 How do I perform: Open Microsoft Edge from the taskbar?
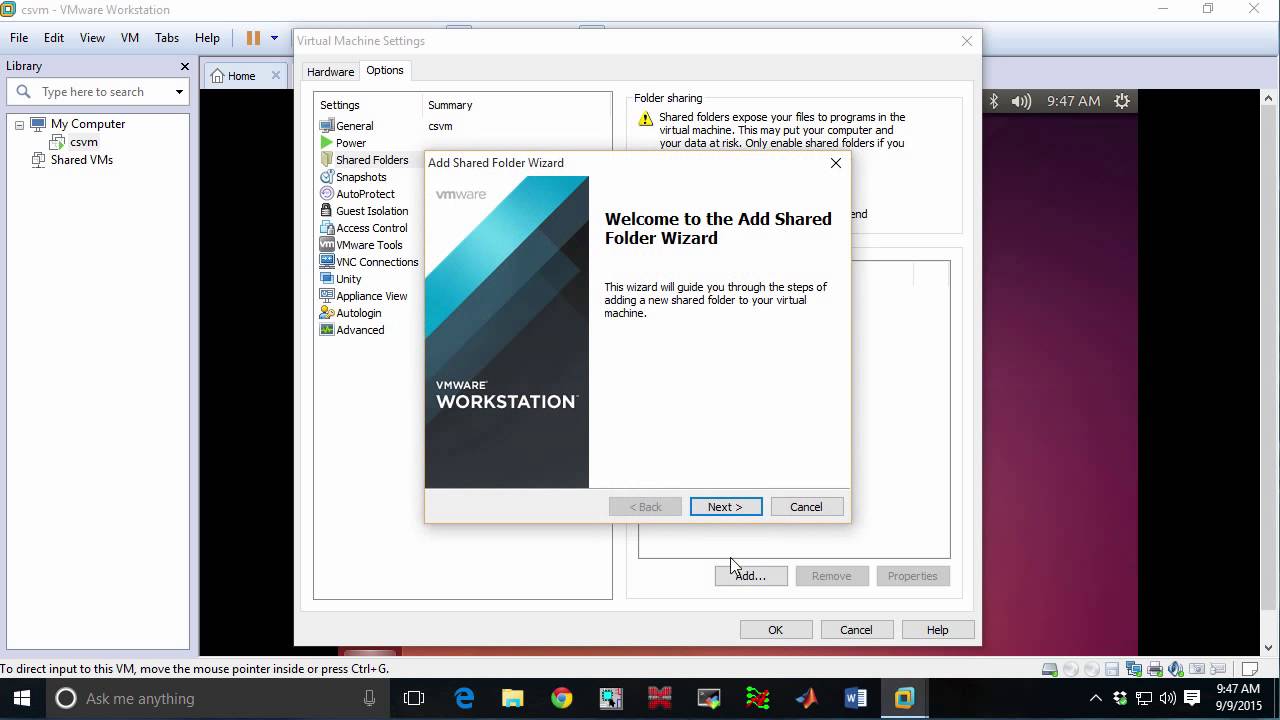[x=464, y=698]
